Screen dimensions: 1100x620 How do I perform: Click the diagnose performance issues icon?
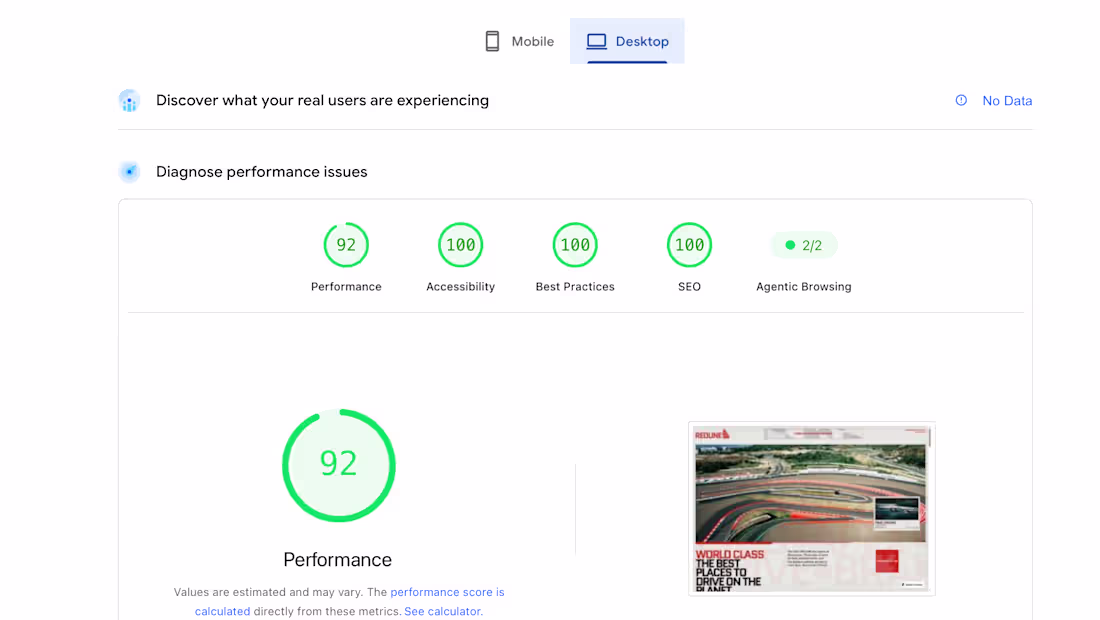pyautogui.click(x=129, y=172)
